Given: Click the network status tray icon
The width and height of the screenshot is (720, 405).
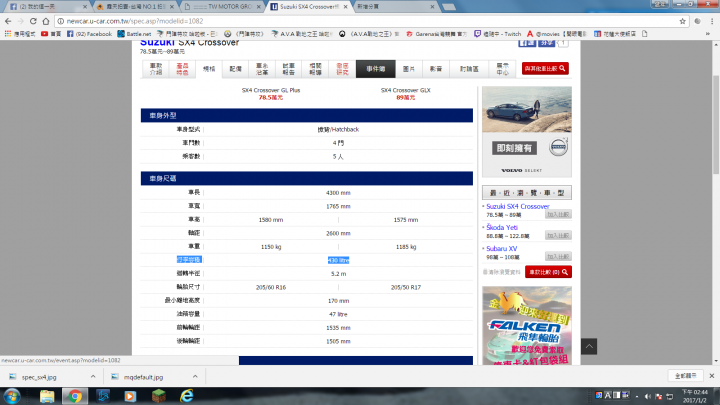Looking at the screenshot, I should point(670,396).
